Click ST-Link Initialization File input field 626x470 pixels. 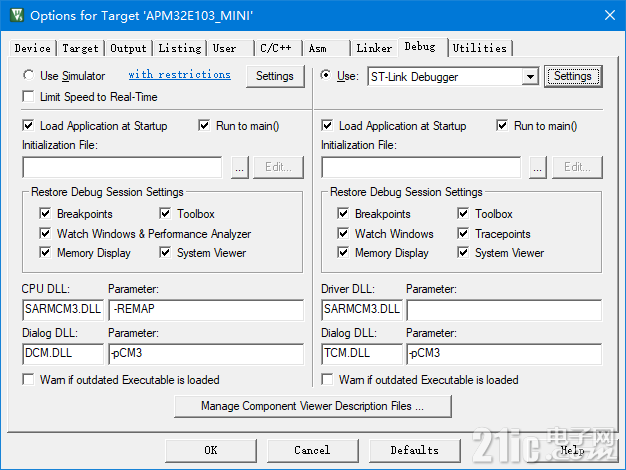[421, 167]
